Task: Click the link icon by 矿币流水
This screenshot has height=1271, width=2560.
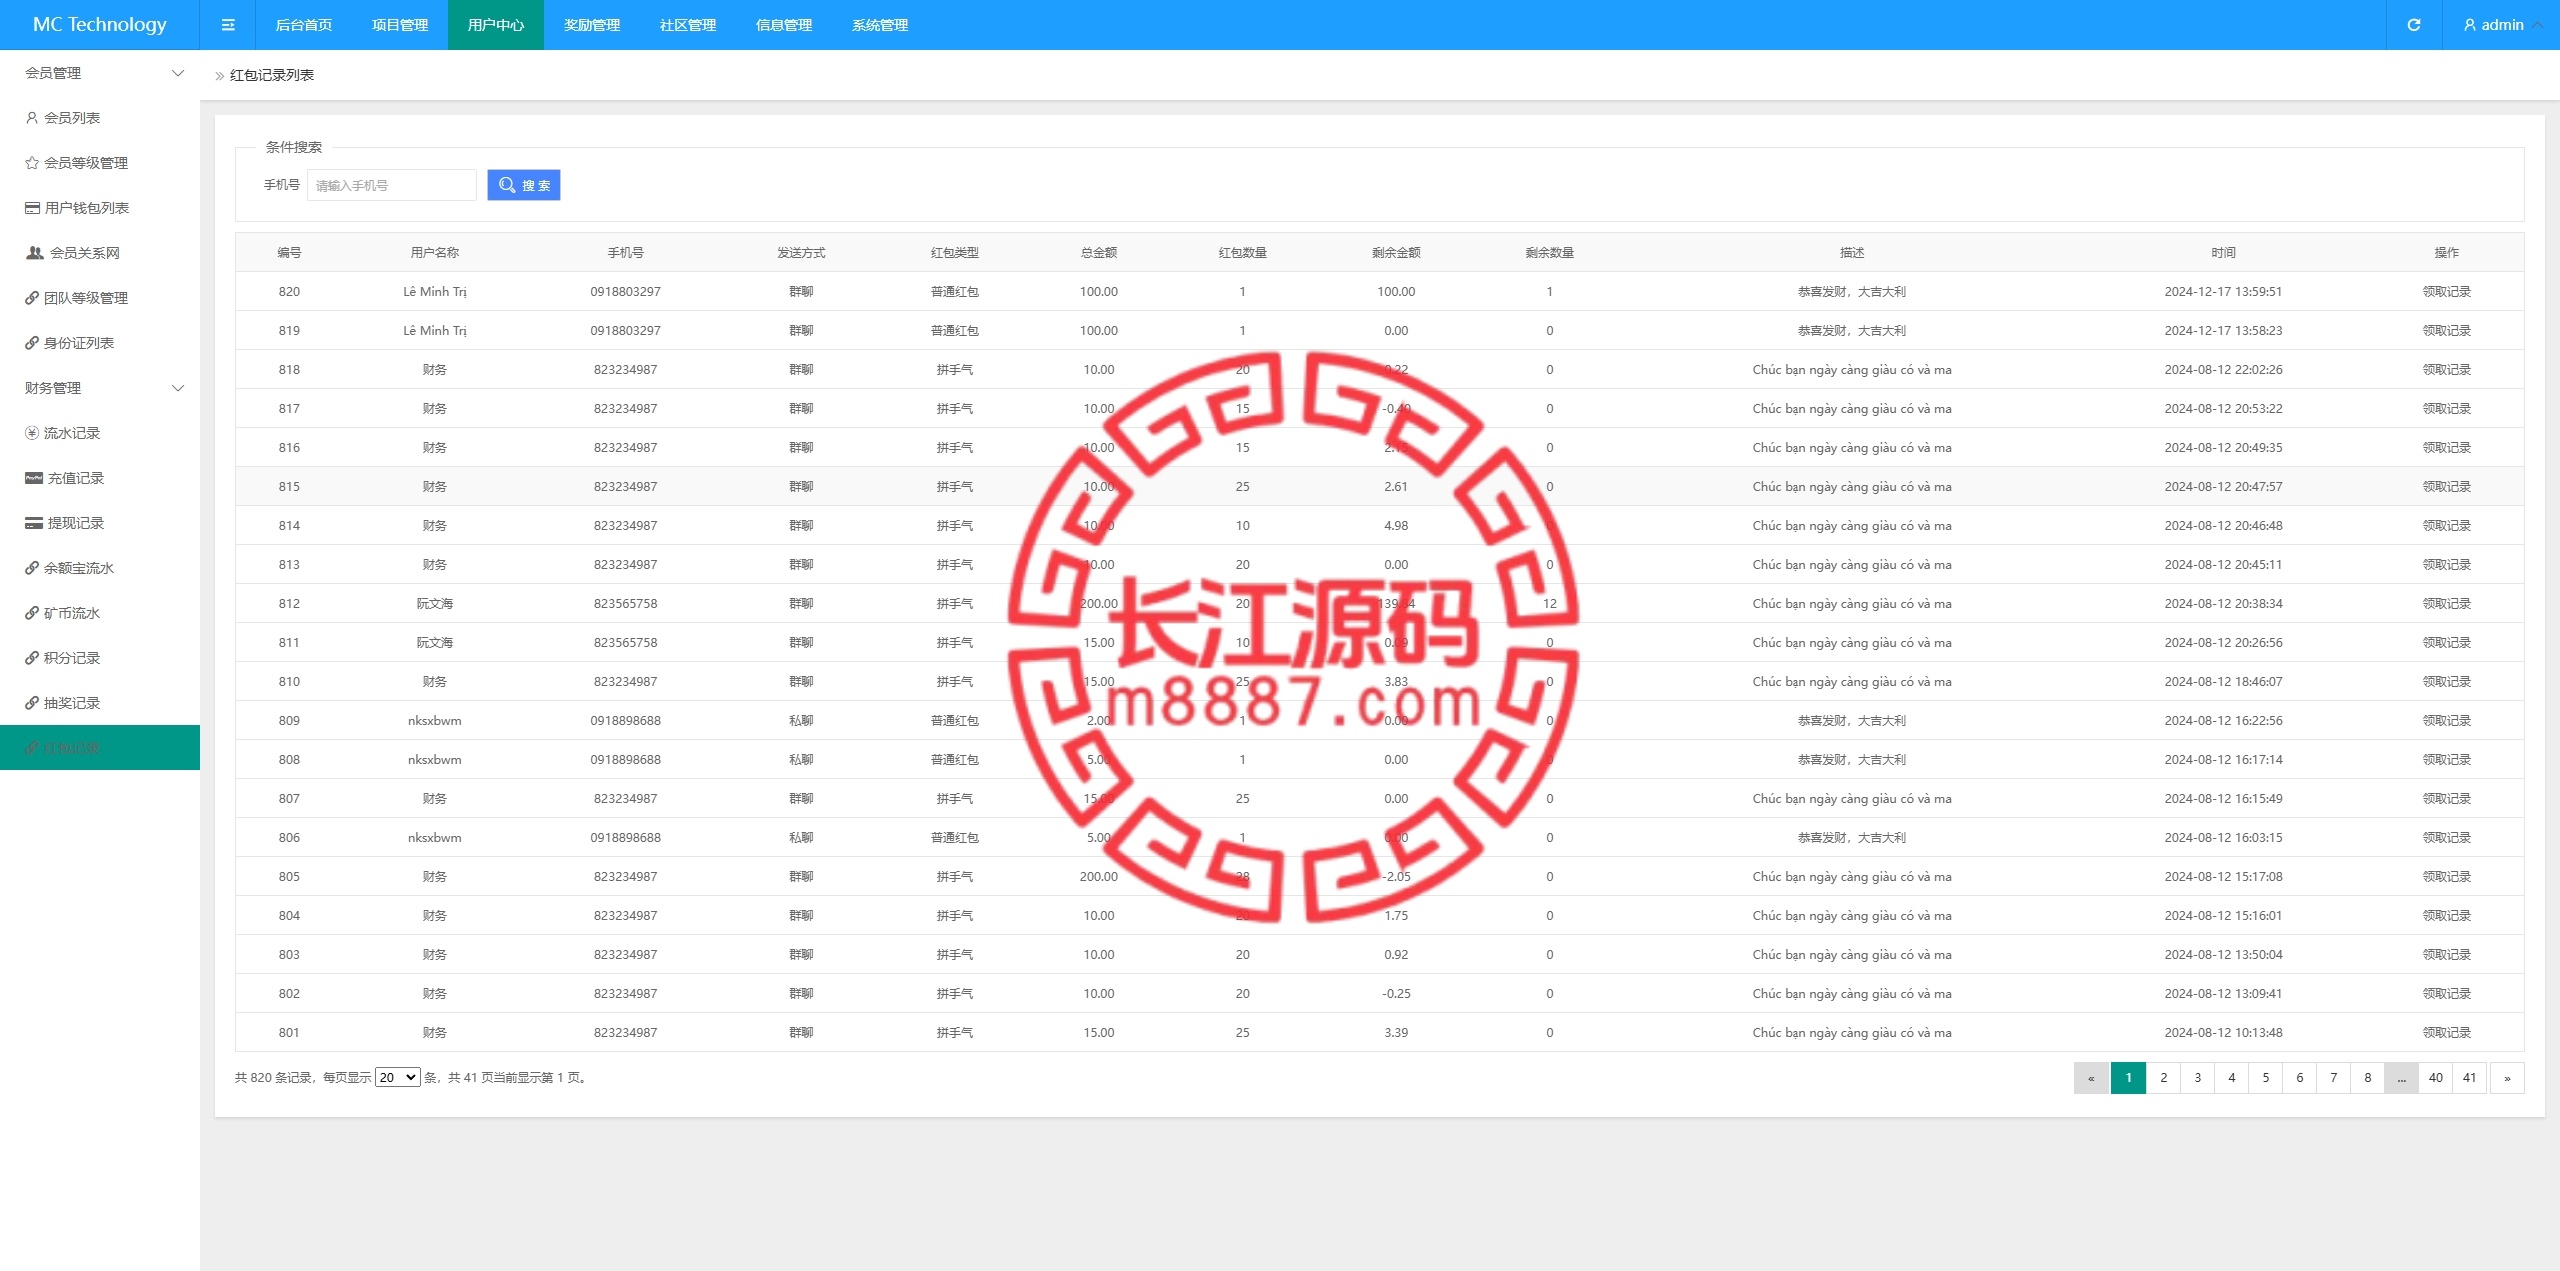Action: (x=32, y=613)
